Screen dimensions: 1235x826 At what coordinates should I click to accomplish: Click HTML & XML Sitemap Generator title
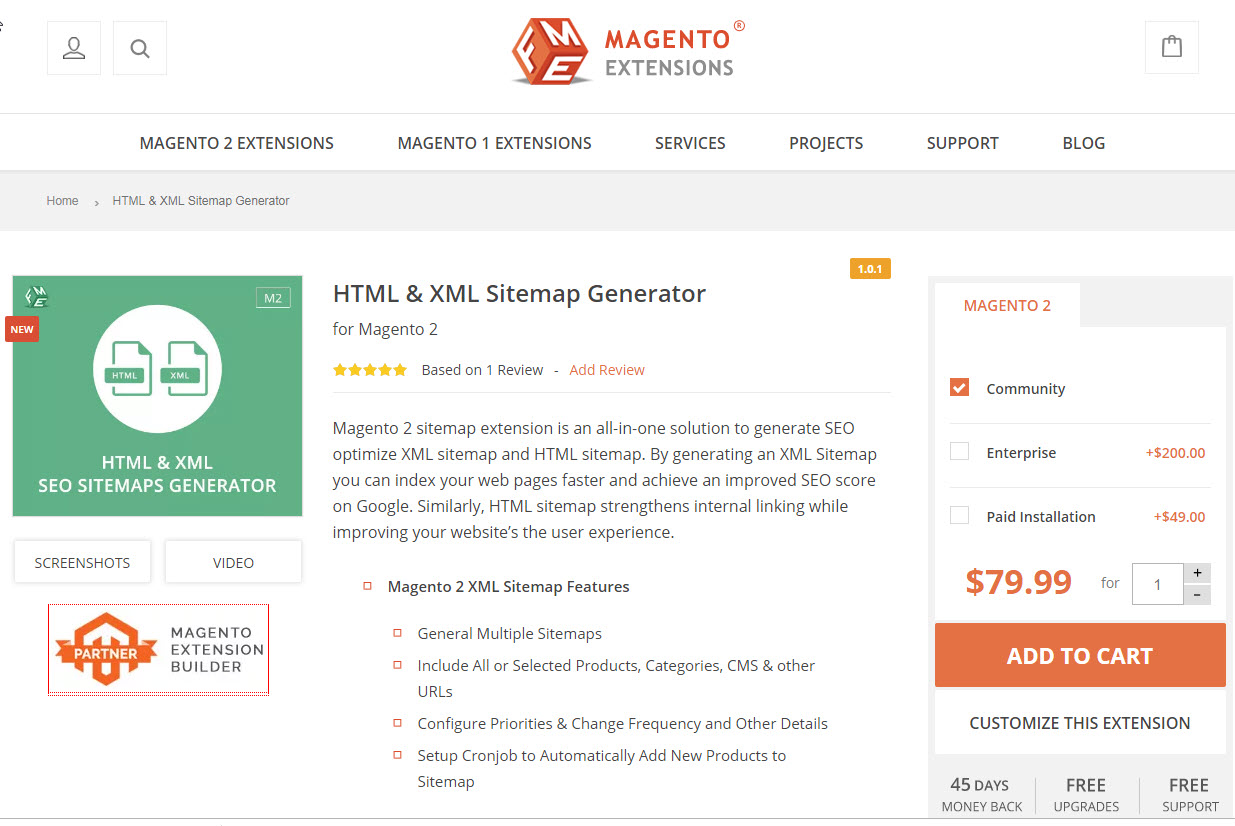pyautogui.click(x=519, y=294)
